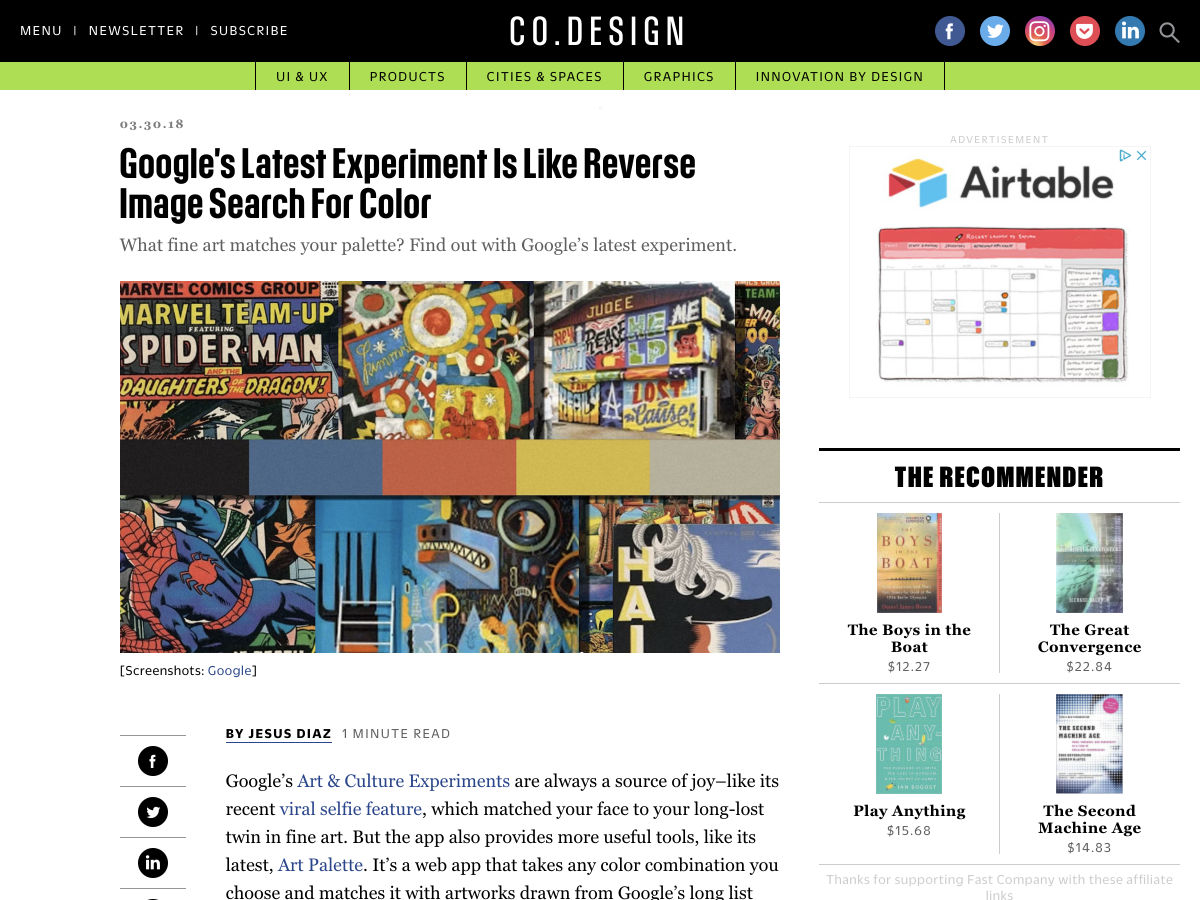Go to INNOVATION BY DESIGN section
This screenshot has width=1200, height=900.
pos(840,76)
